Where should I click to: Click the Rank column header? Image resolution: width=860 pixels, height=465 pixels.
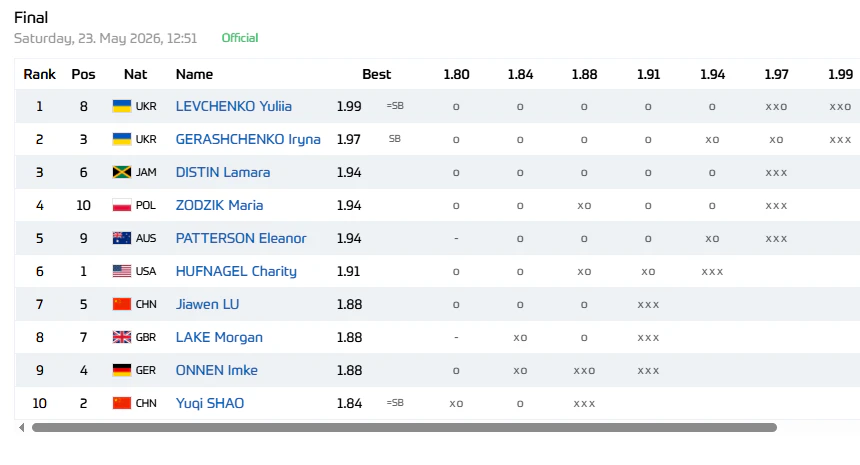[39, 74]
